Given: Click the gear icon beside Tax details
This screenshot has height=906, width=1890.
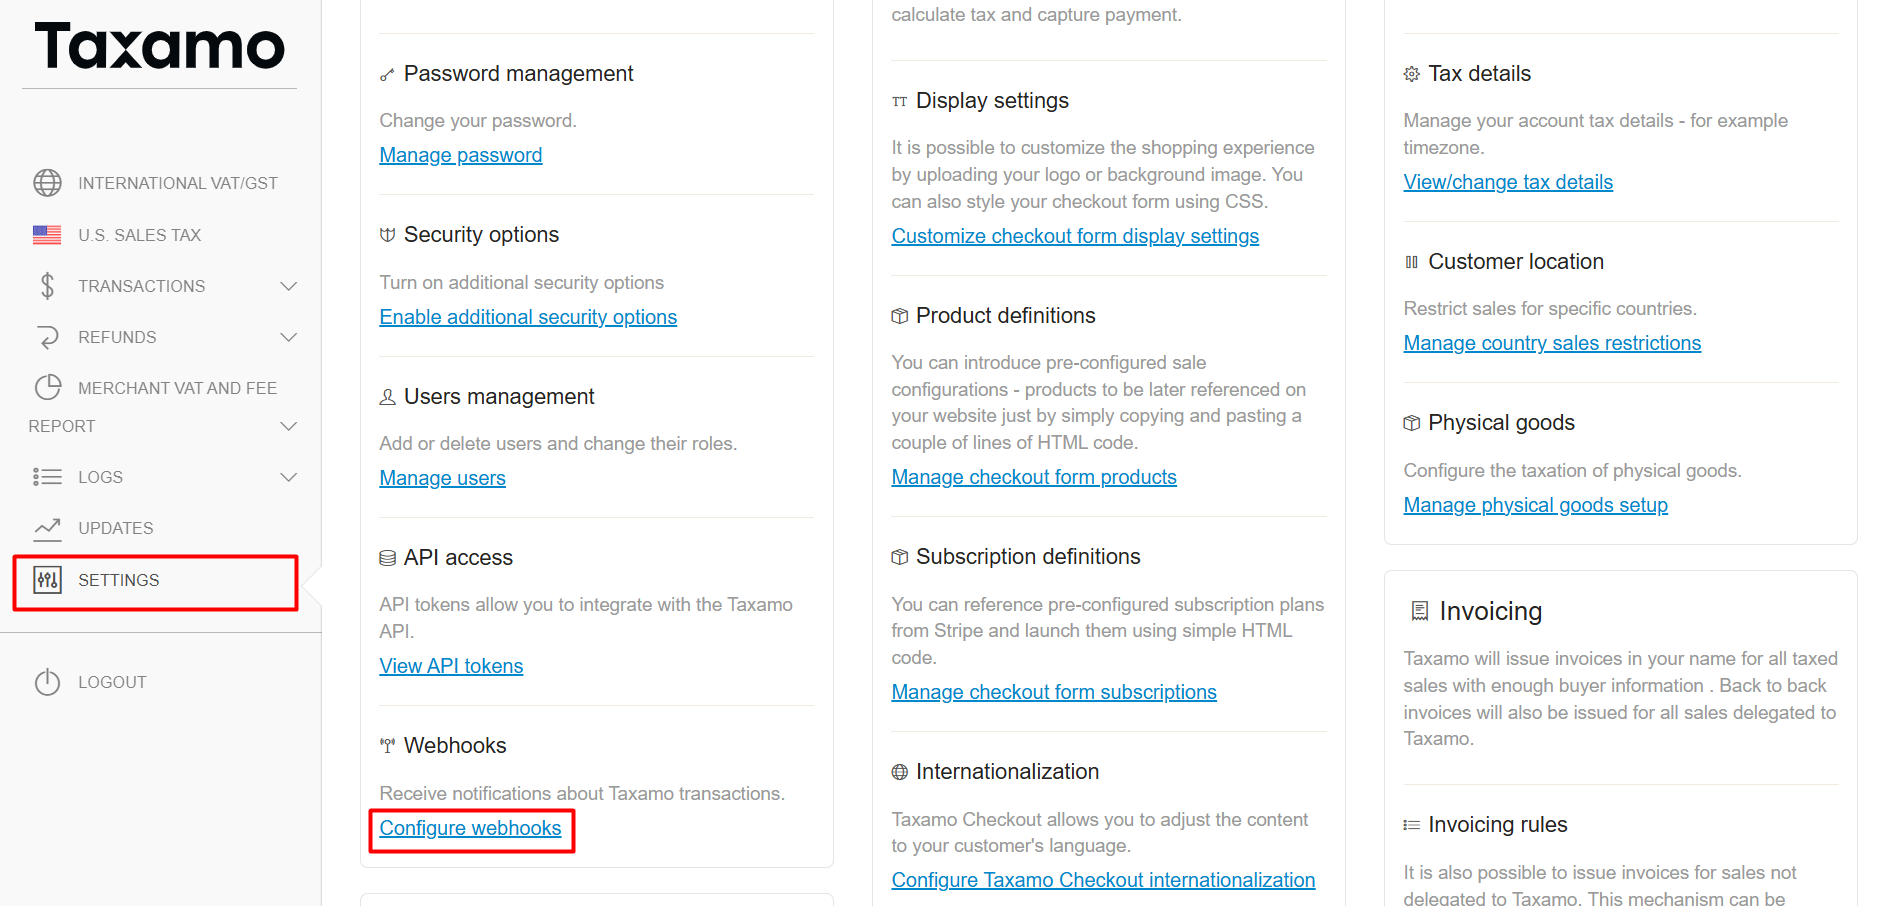Looking at the screenshot, I should point(1411,74).
